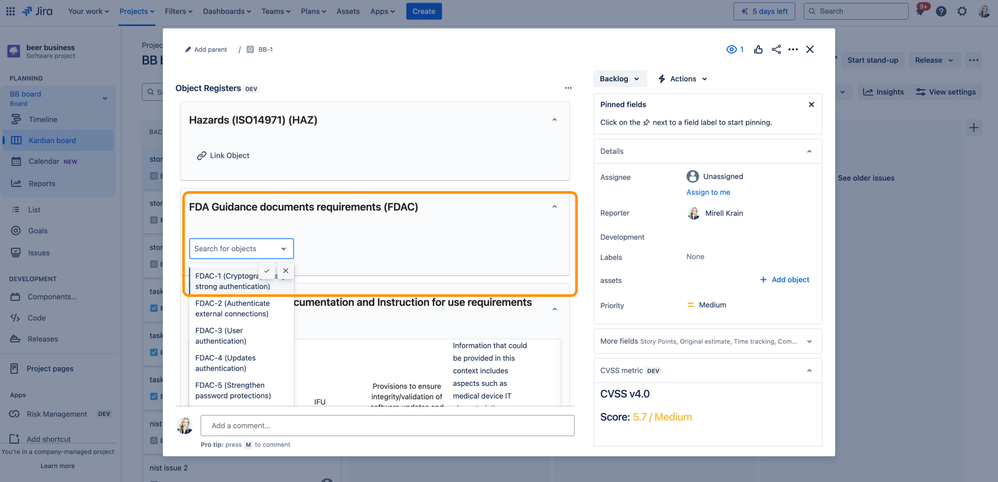Click Add parent
This screenshot has width=998, height=482.
point(206,50)
